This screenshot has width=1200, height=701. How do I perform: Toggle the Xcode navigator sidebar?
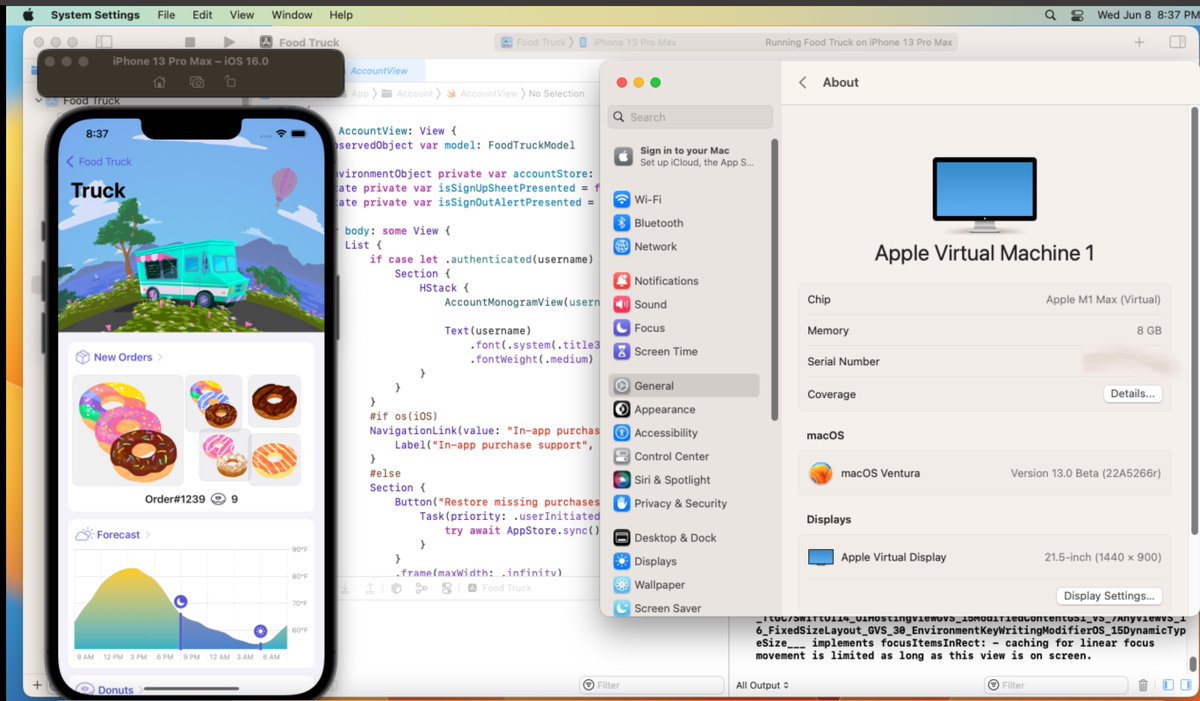104,42
